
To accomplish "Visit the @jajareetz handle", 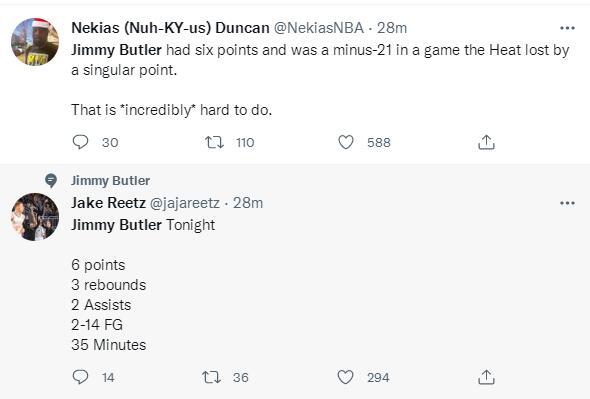I will [185, 203].
